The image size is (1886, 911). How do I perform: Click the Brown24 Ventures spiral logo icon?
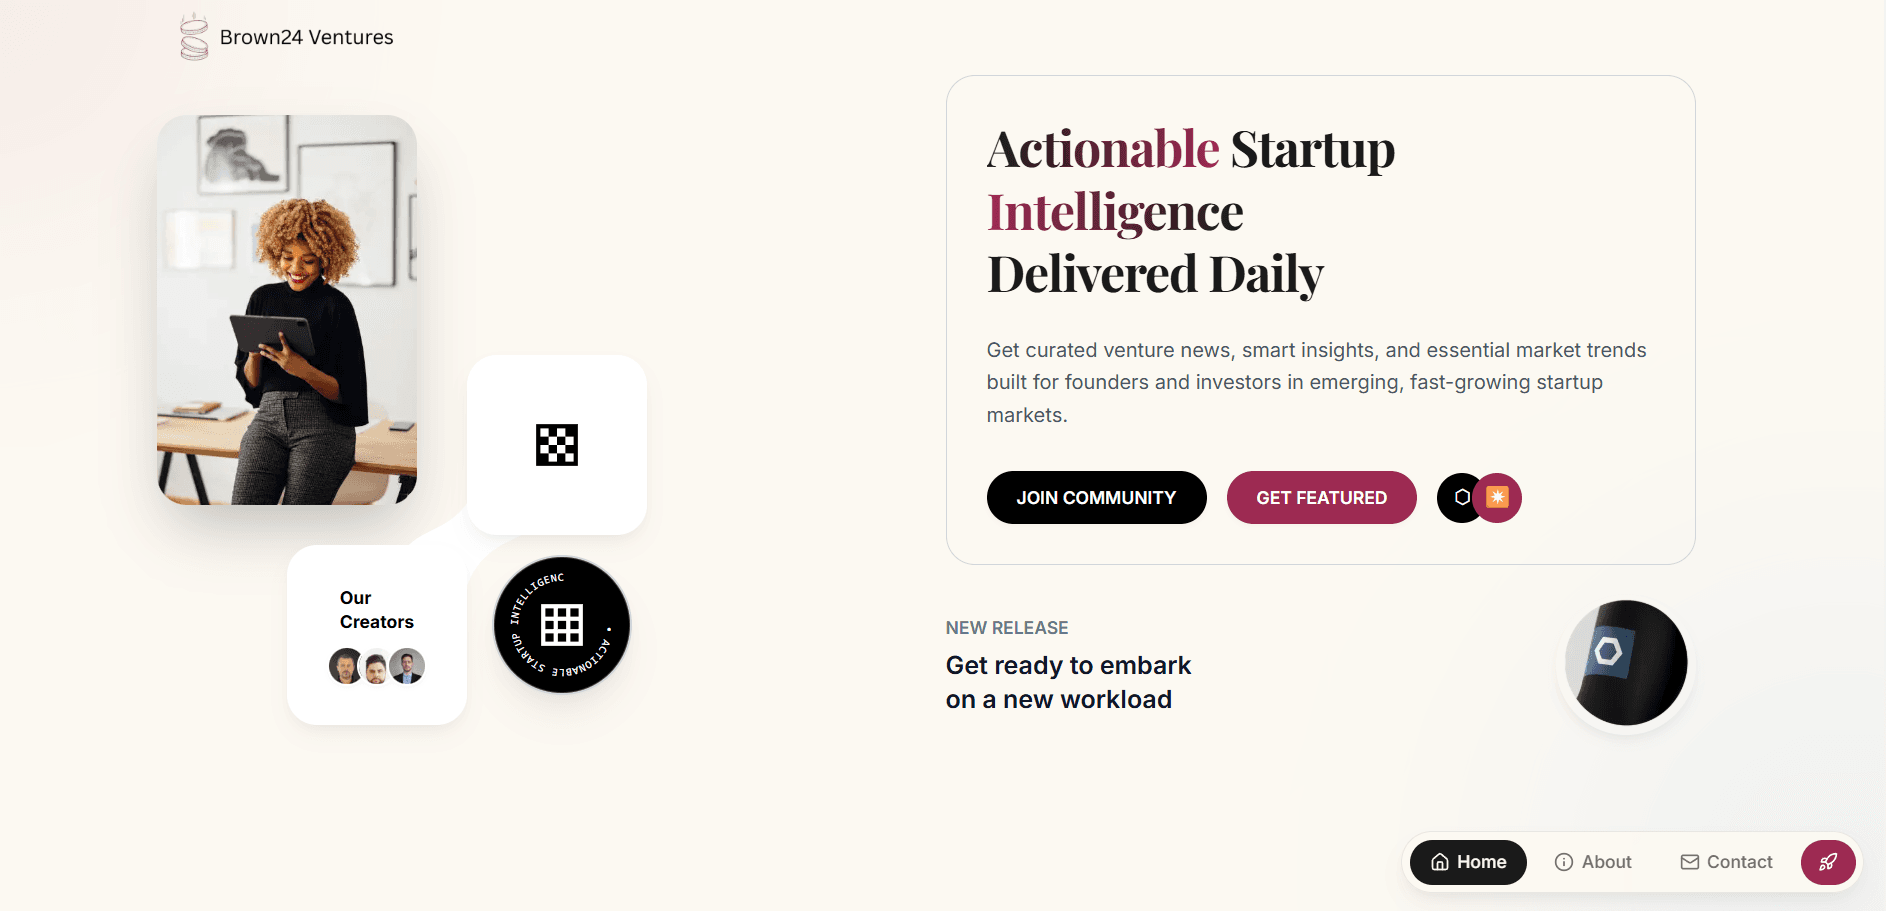pyautogui.click(x=193, y=36)
